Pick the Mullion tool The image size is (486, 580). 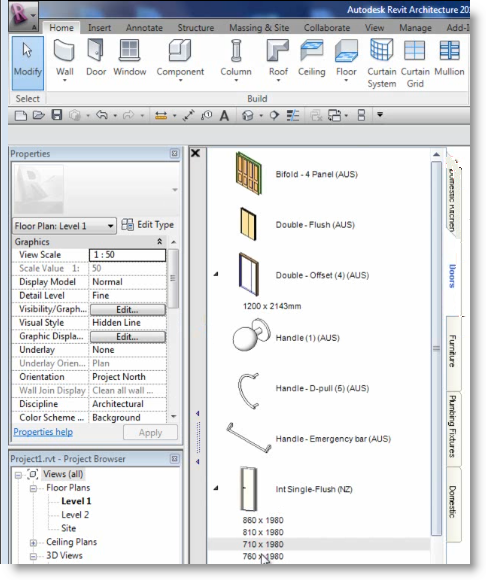click(x=449, y=57)
